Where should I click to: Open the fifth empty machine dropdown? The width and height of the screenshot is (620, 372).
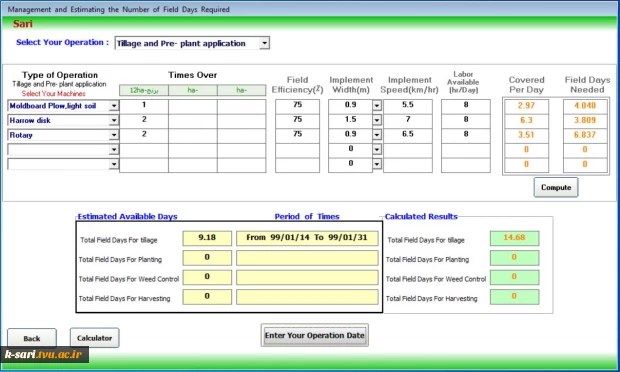point(114,164)
